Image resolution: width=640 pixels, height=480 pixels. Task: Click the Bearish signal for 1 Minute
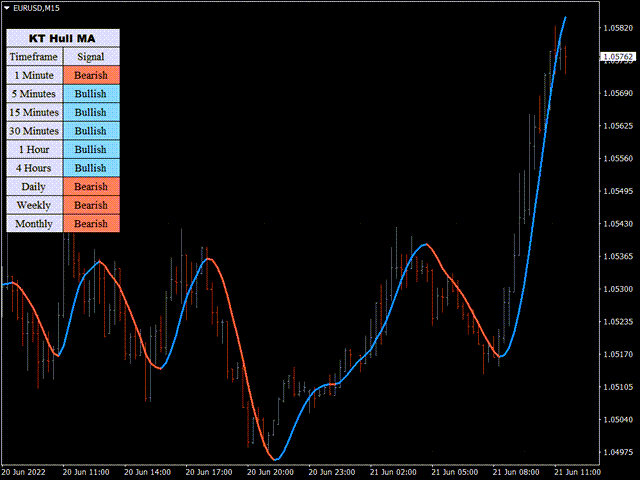[x=91, y=75]
